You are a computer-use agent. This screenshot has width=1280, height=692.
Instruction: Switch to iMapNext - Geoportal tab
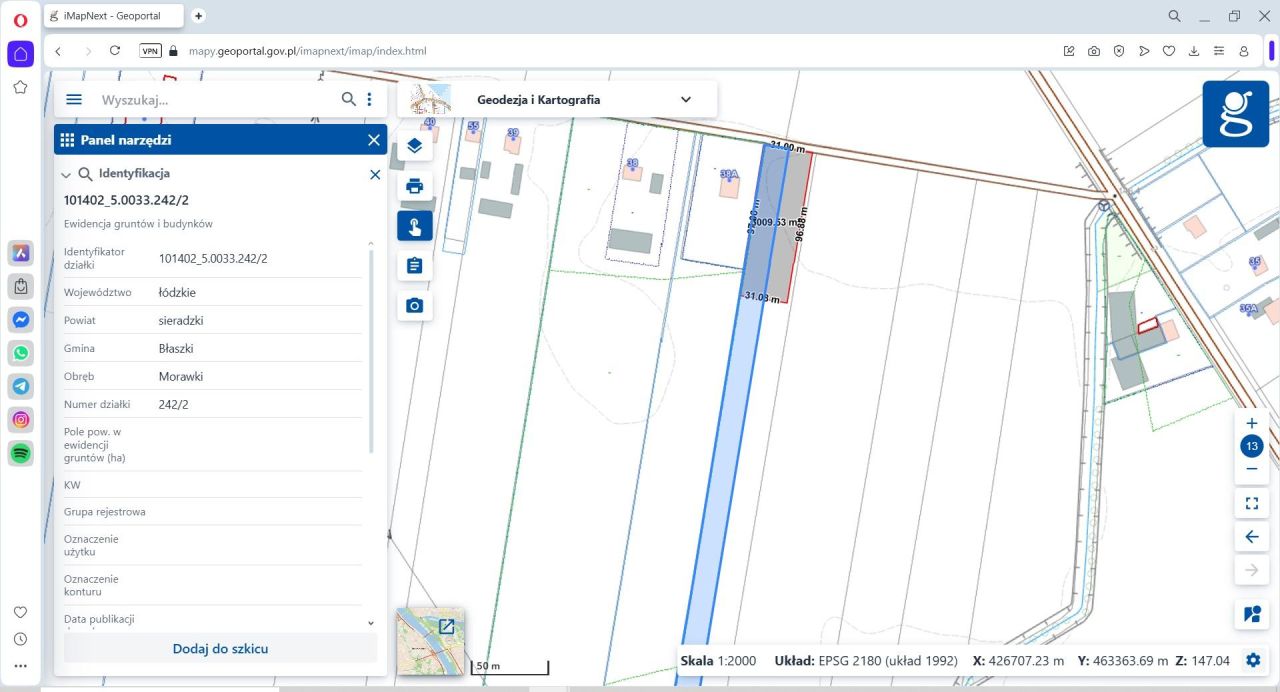(112, 16)
